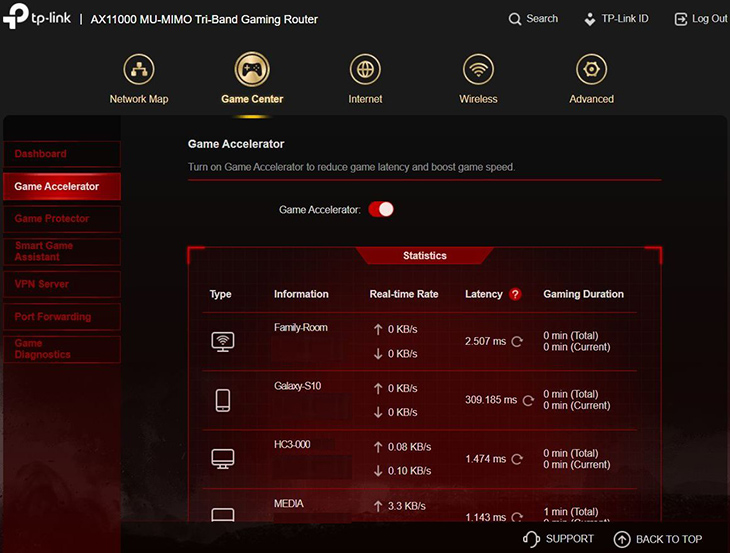This screenshot has height=553, width=730.
Task: Click the 0.08 KB/s upload rate
Action: tap(409, 447)
